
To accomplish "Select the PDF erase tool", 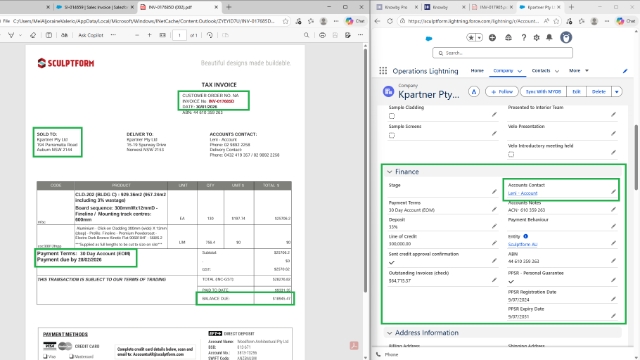I will 33,35.
